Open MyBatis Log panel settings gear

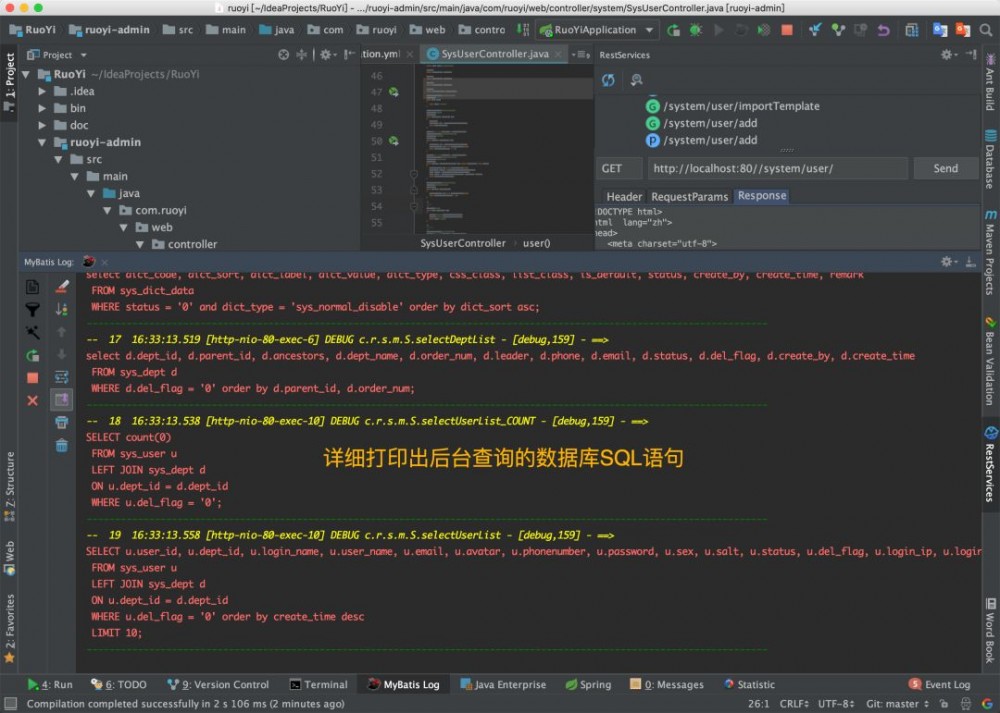pyautogui.click(x=946, y=261)
